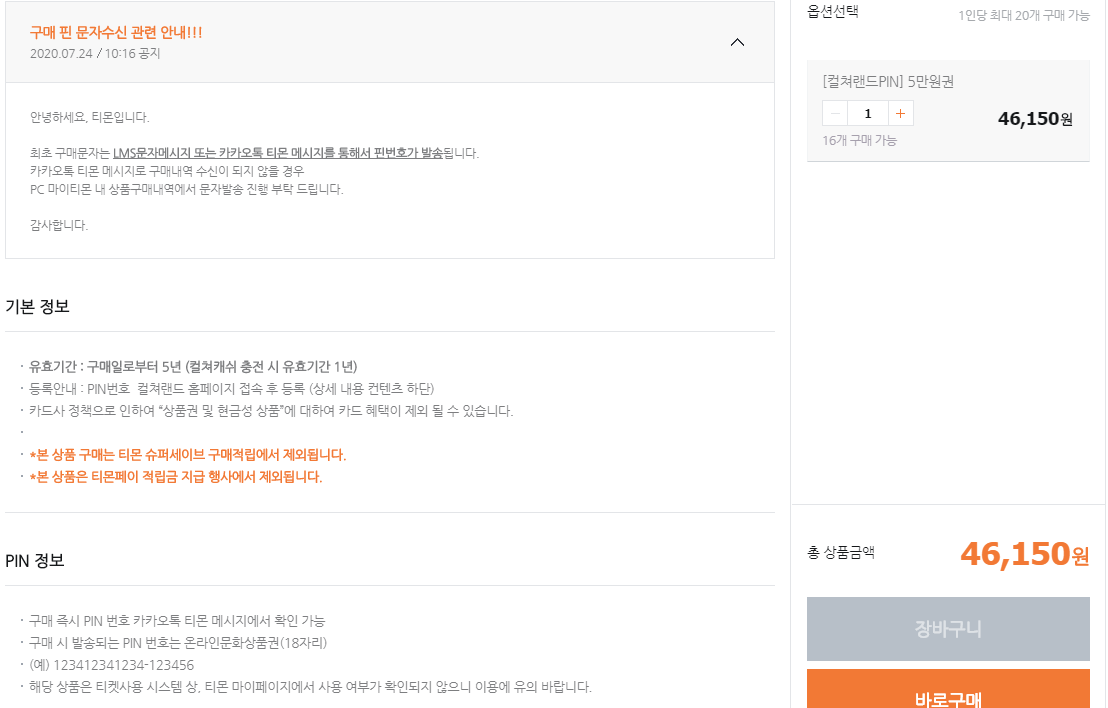Click the orange total price 46,150원
Screen dimensions: 1108x708
pyautogui.click(x=1025, y=553)
